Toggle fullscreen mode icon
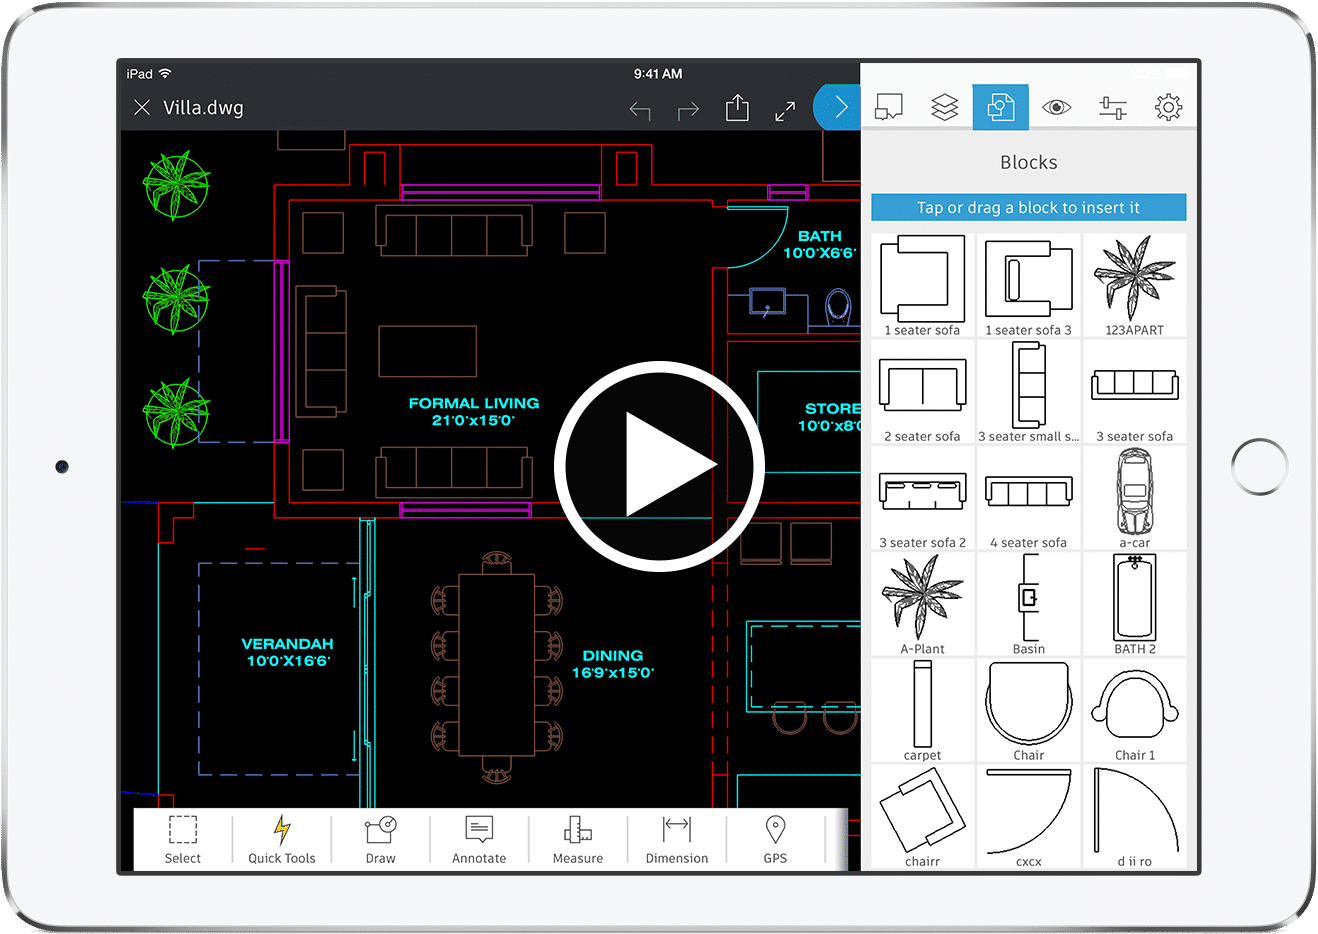1318x934 pixels. 785,111
